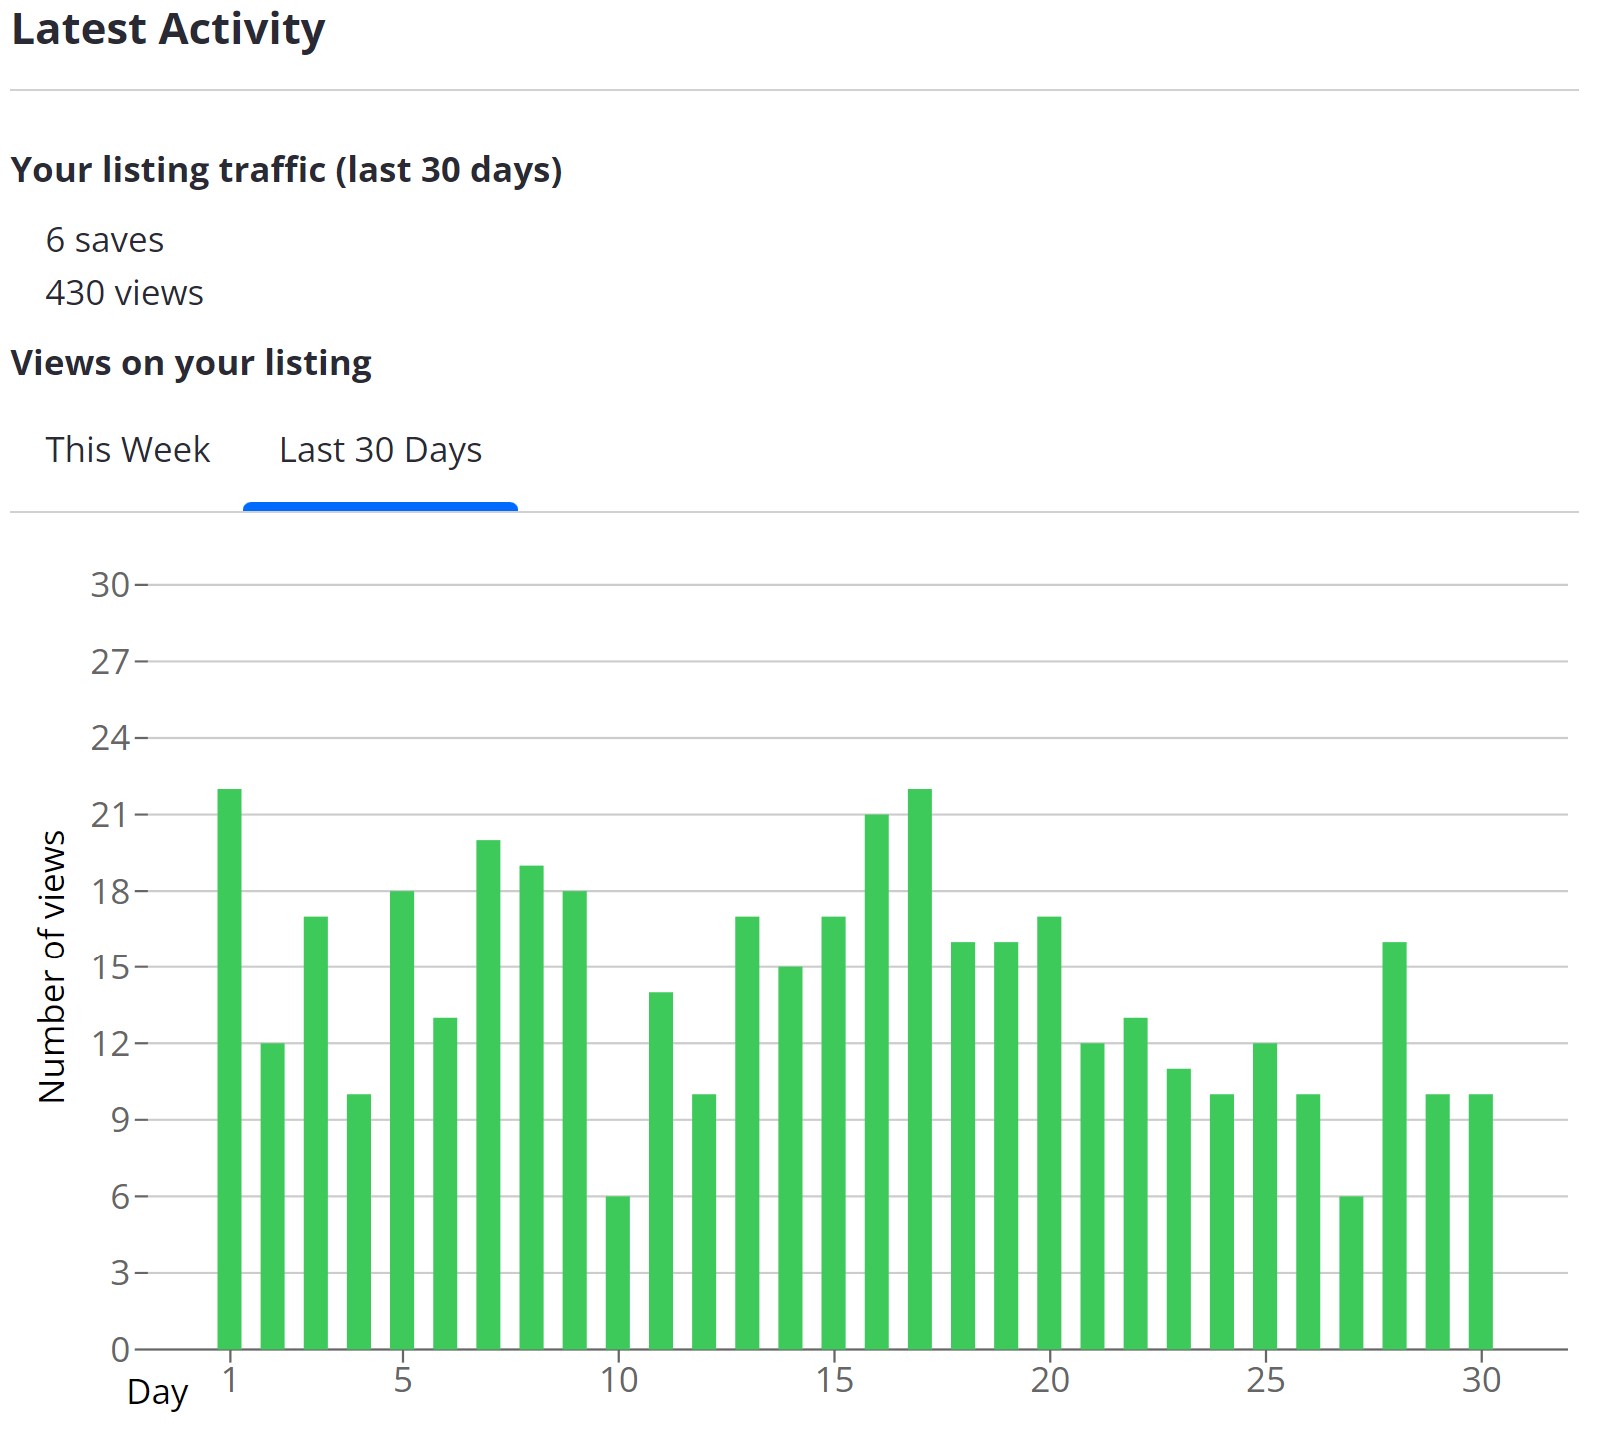Image resolution: width=1597 pixels, height=1440 pixels.
Task: Click the 6 saves text
Action: [x=105, y=240]
